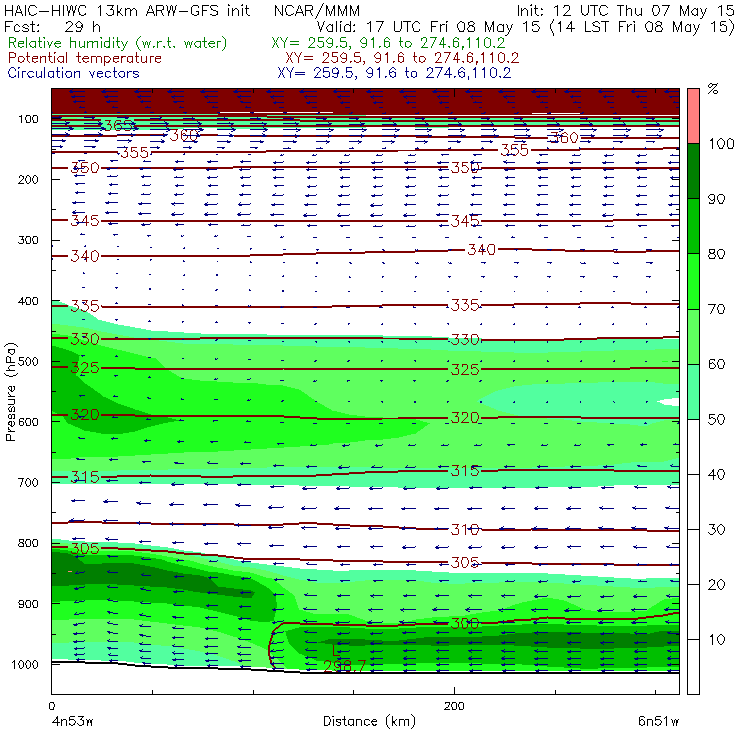740x740 pixels.
Task: Click the '200' tick on the distance axis
Action: [454, 706]
